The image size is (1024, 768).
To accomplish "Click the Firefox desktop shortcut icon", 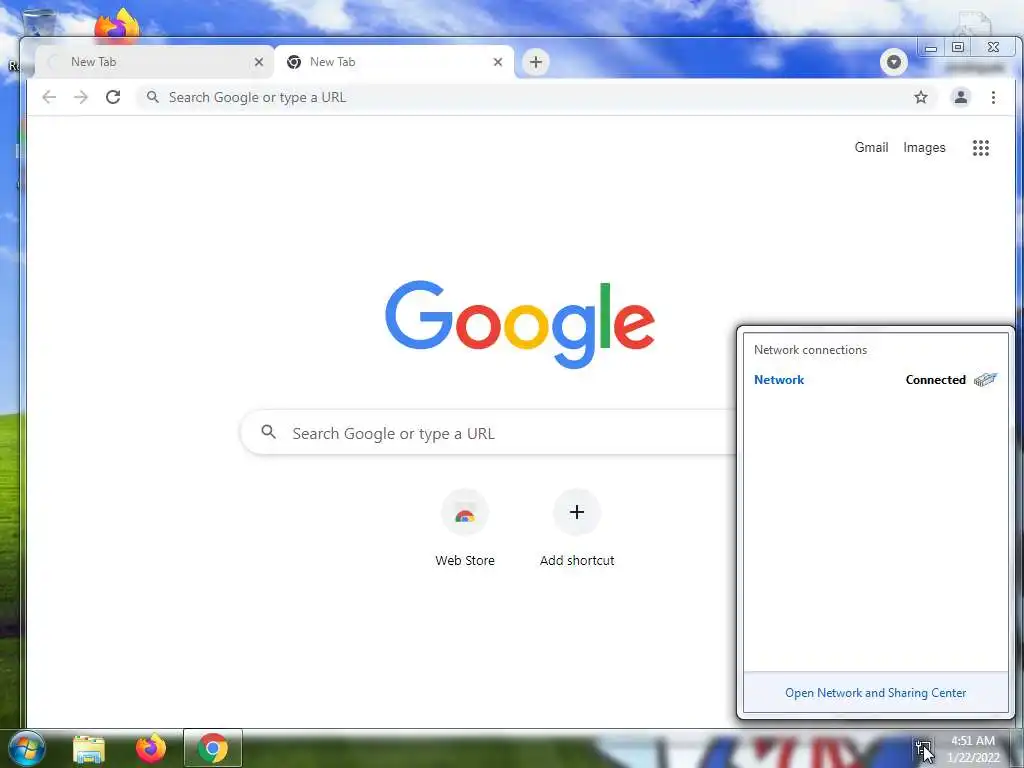I will point(116,24).
